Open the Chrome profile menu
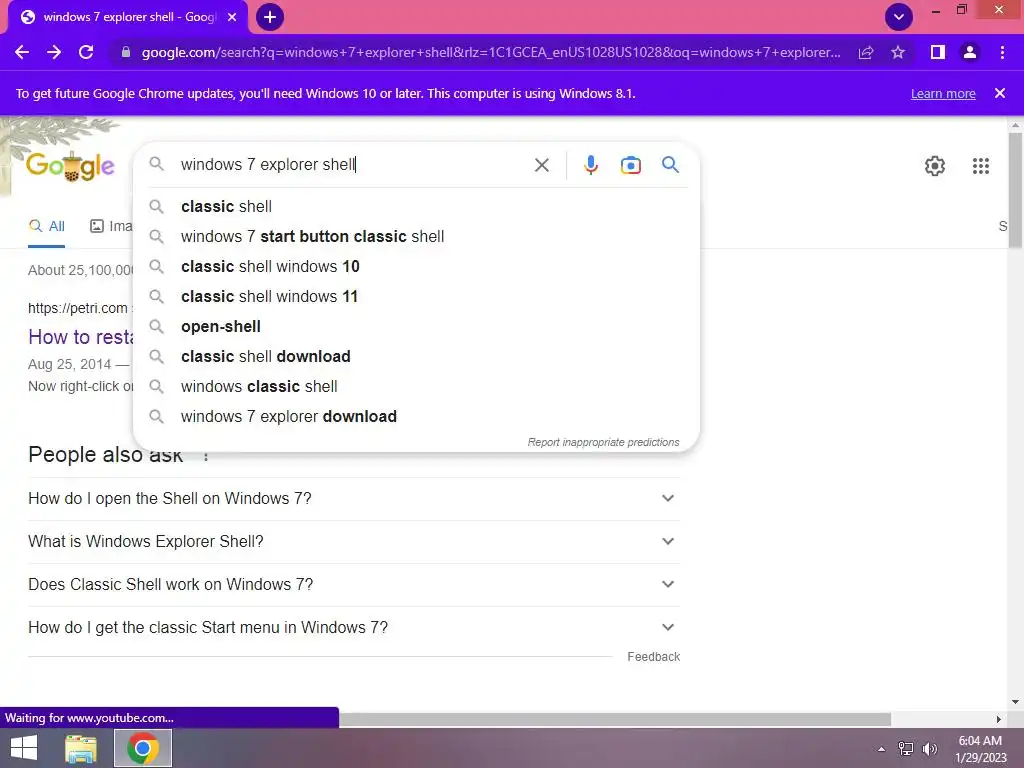The width and height of the screenshot is (1024, 768). 970,52
